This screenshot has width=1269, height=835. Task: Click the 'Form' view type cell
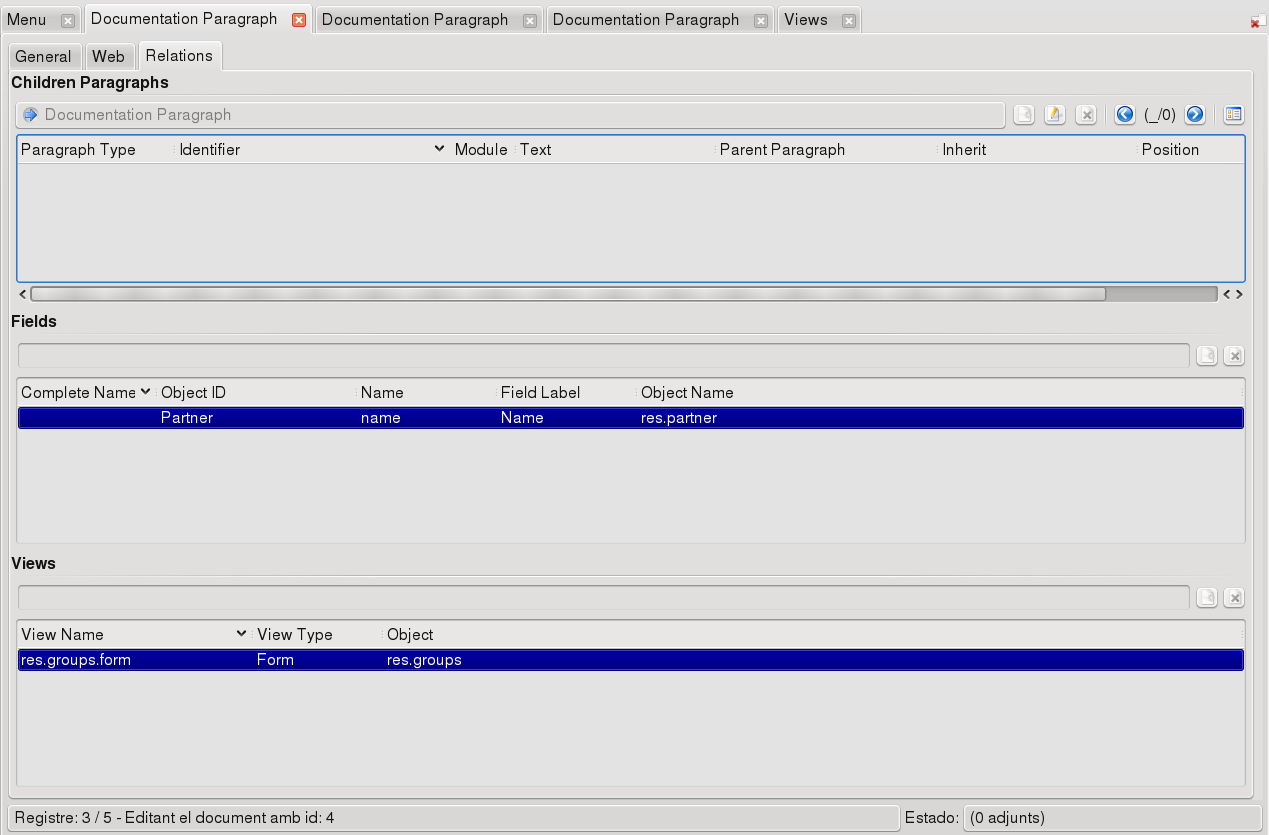coord(275,660)
